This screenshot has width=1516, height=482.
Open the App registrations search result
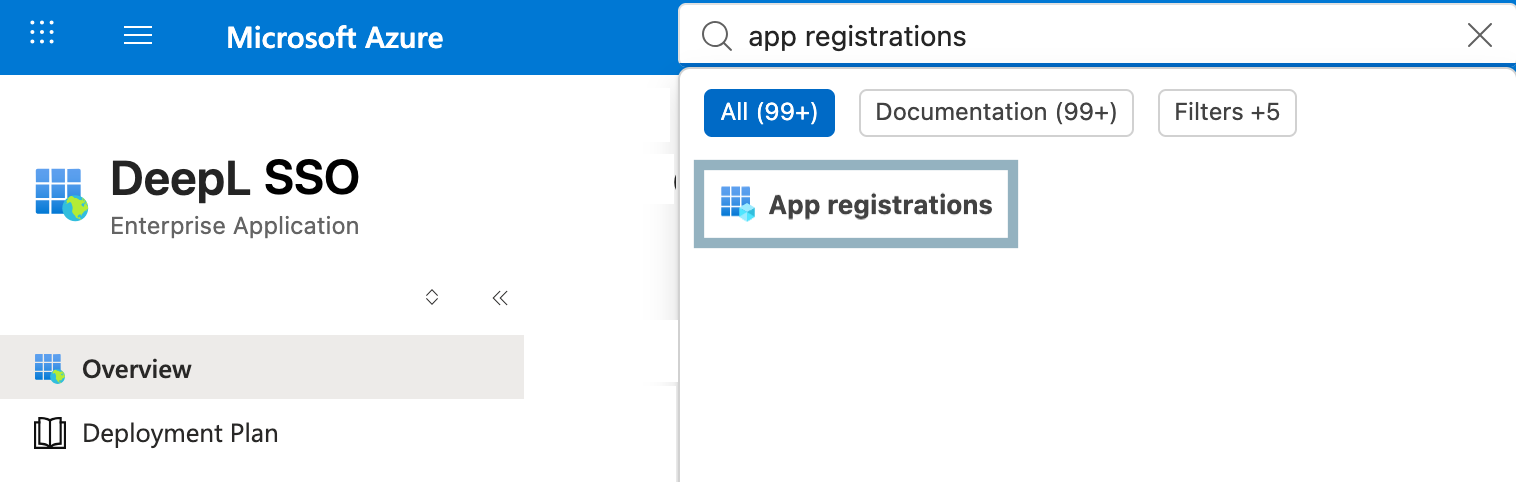[x=856, y=204]
